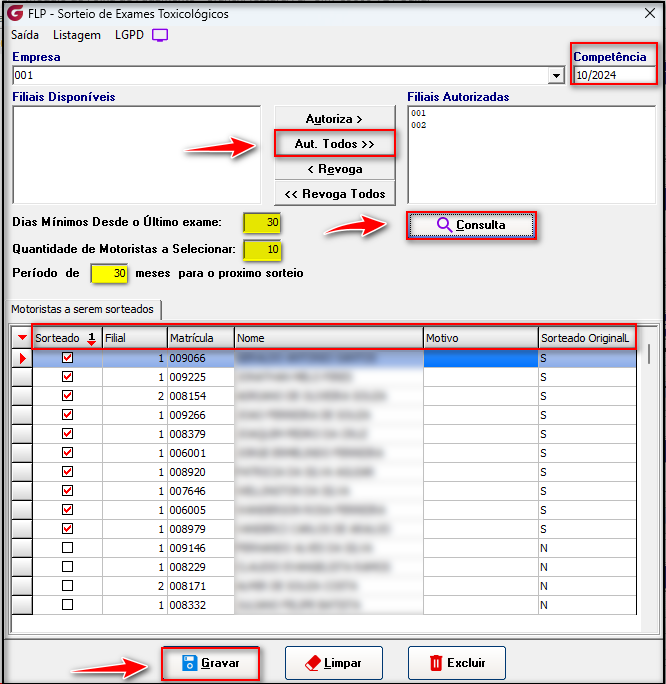The image size is (666, 684).
Task: Click the application logo in title bar
Action: pyautogui.click(x=15, y=13)
